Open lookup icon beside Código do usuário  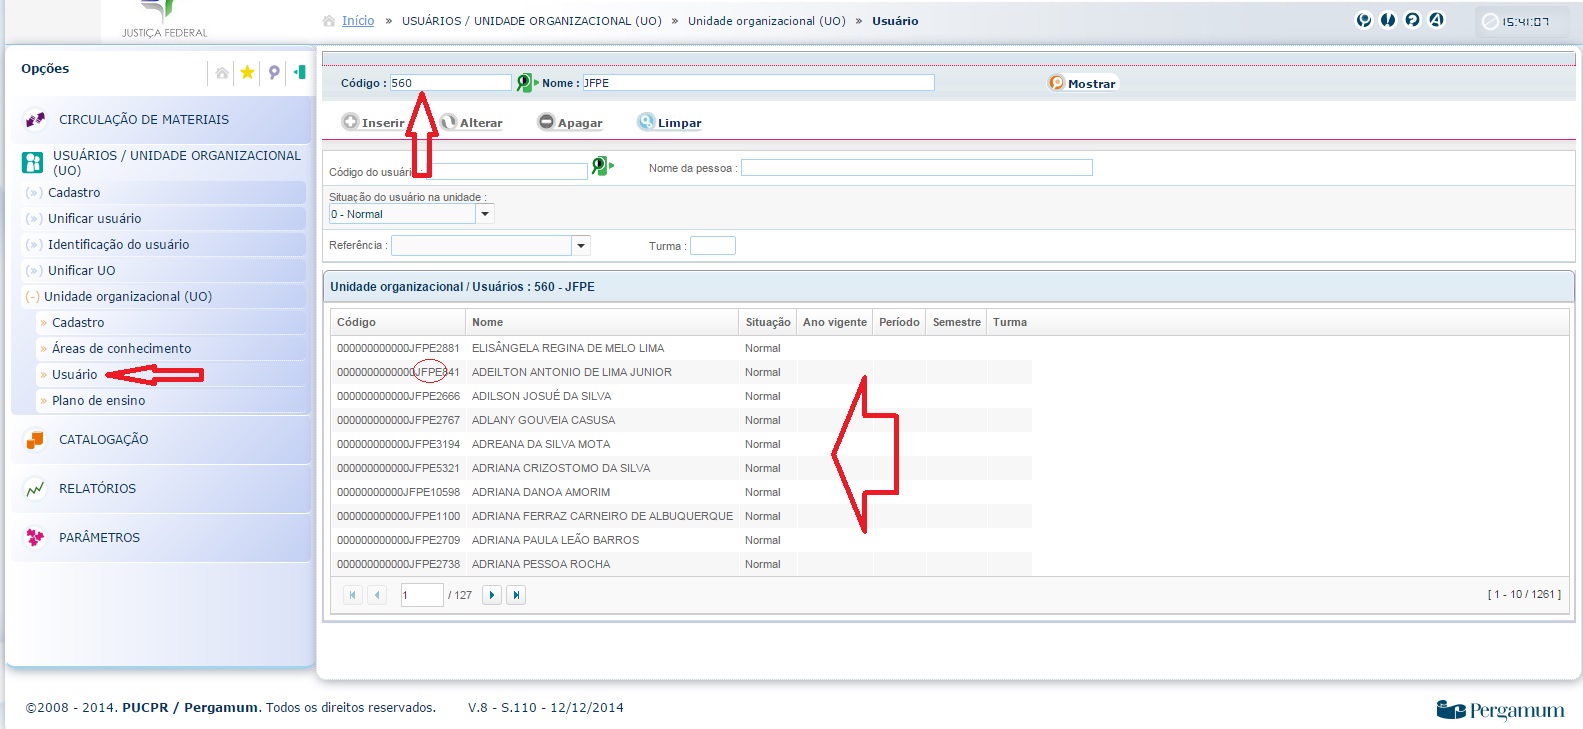click(x=601, y=166)
